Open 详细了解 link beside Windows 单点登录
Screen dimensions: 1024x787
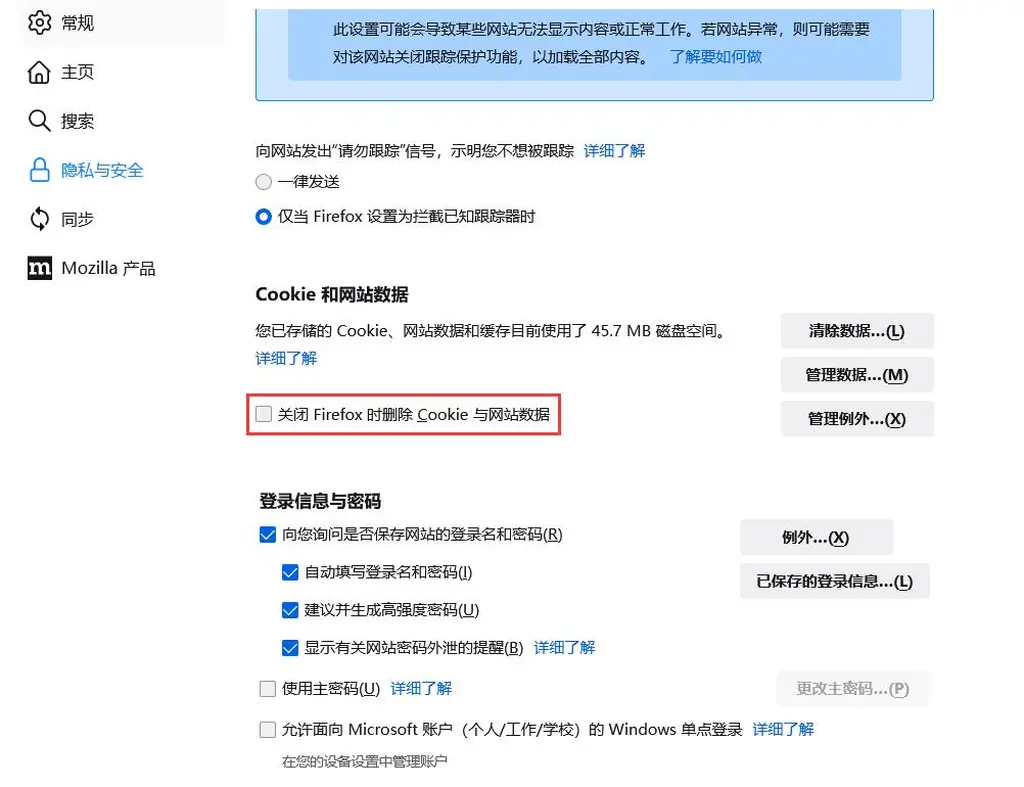click(x=783, y=730)
